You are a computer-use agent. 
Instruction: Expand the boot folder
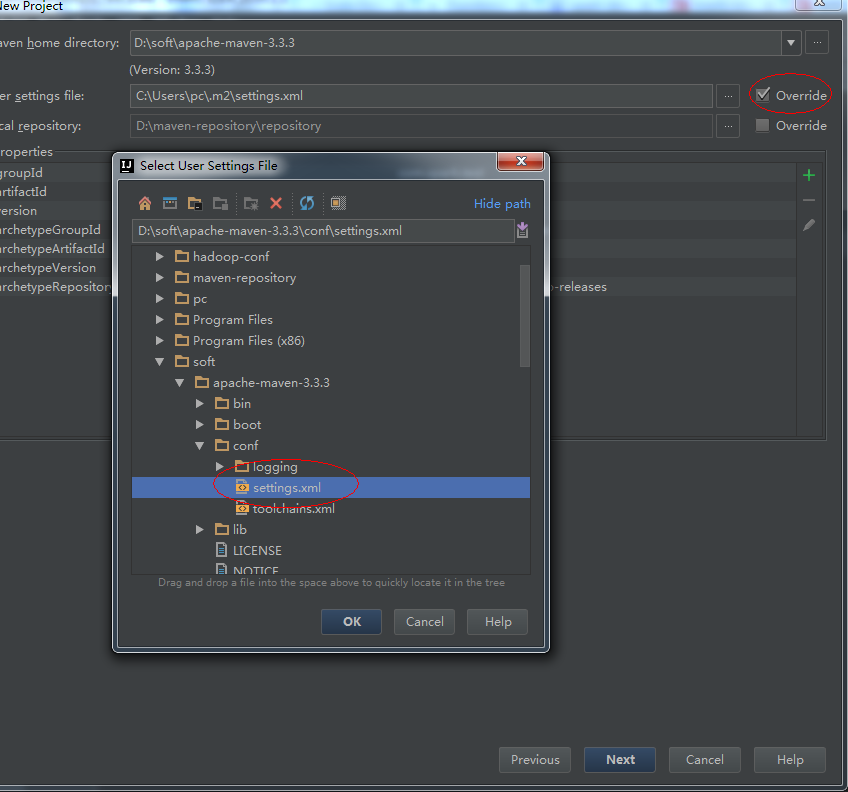[200, 424]
